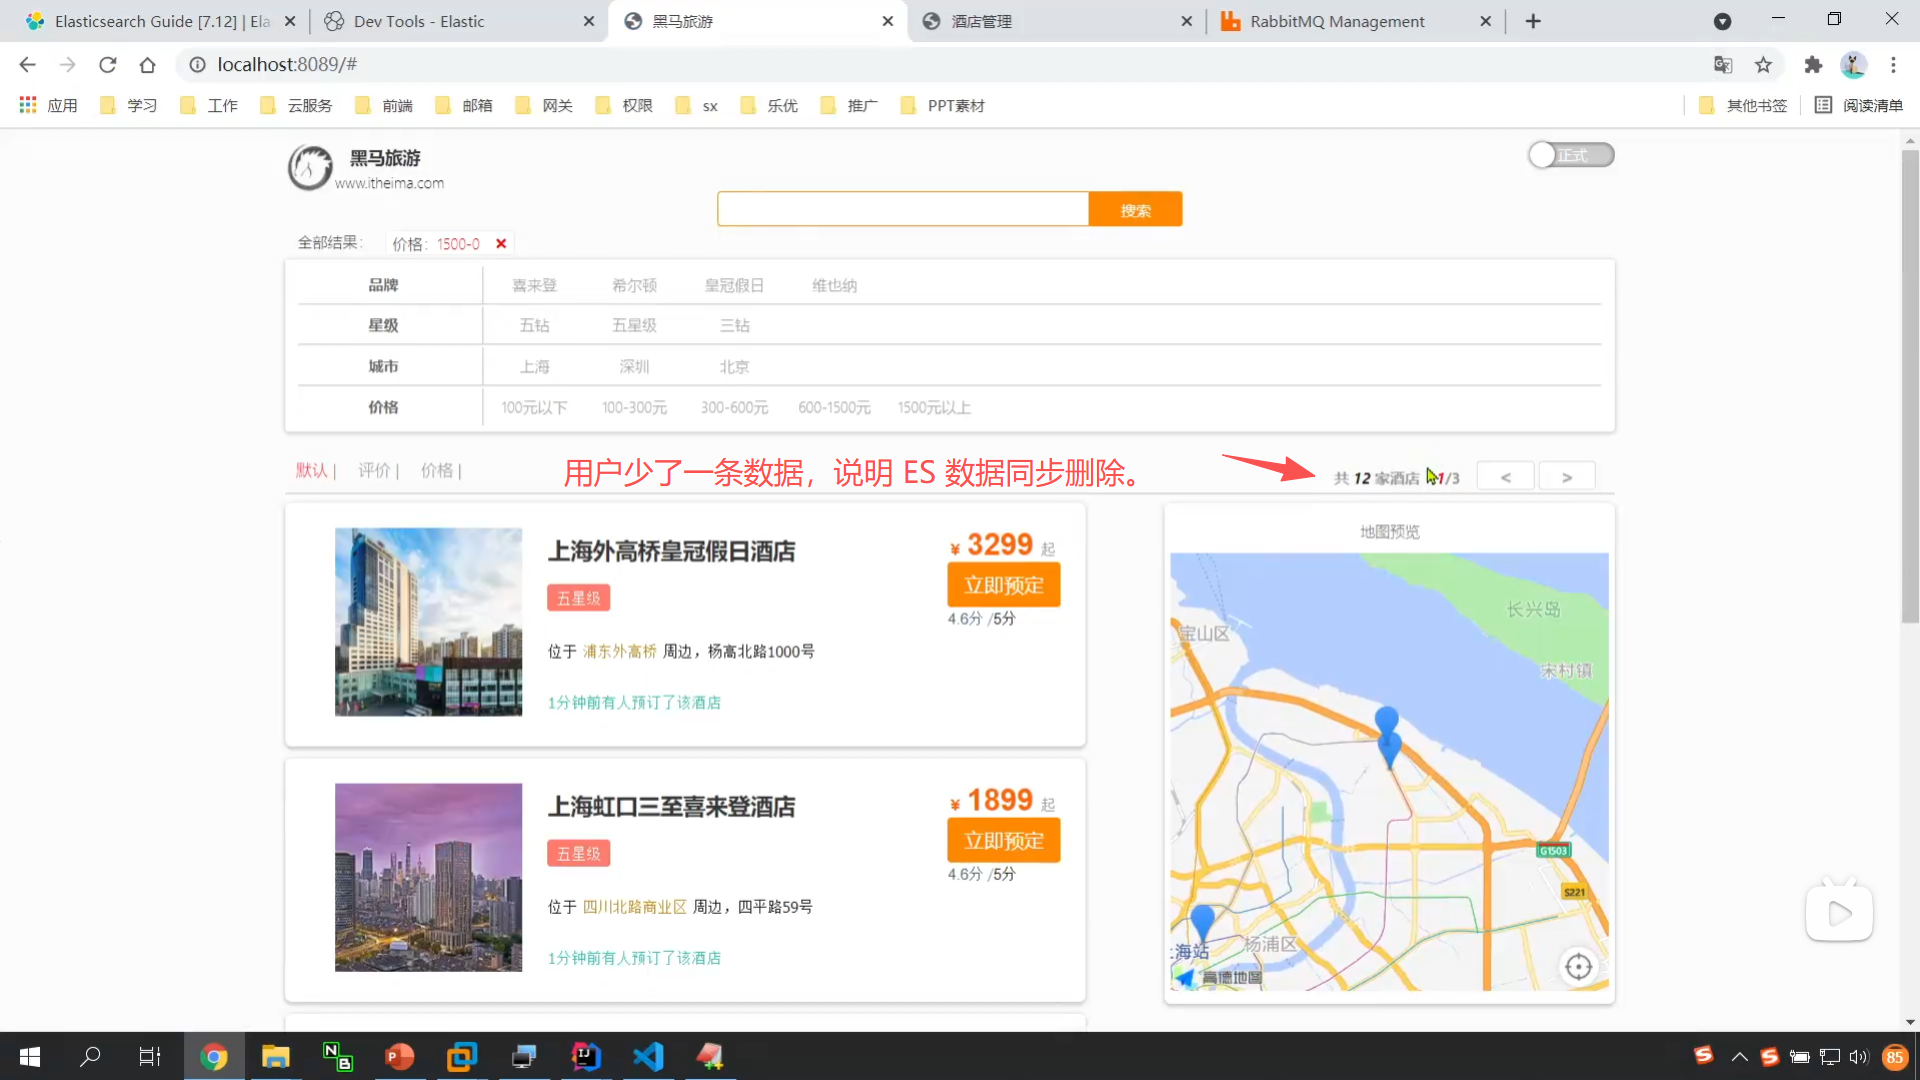Open Chrome three-dot menu
Viewport: 1920px width, 1080px height.
[1893, 65]
